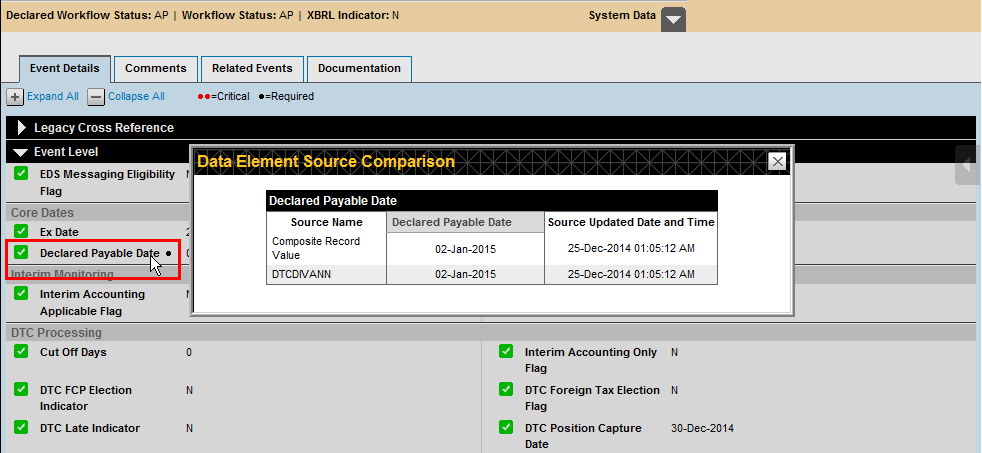Screen dimensions: 982x453
Task: Open the System Data dropdown arrow
Action: (673, 19)
